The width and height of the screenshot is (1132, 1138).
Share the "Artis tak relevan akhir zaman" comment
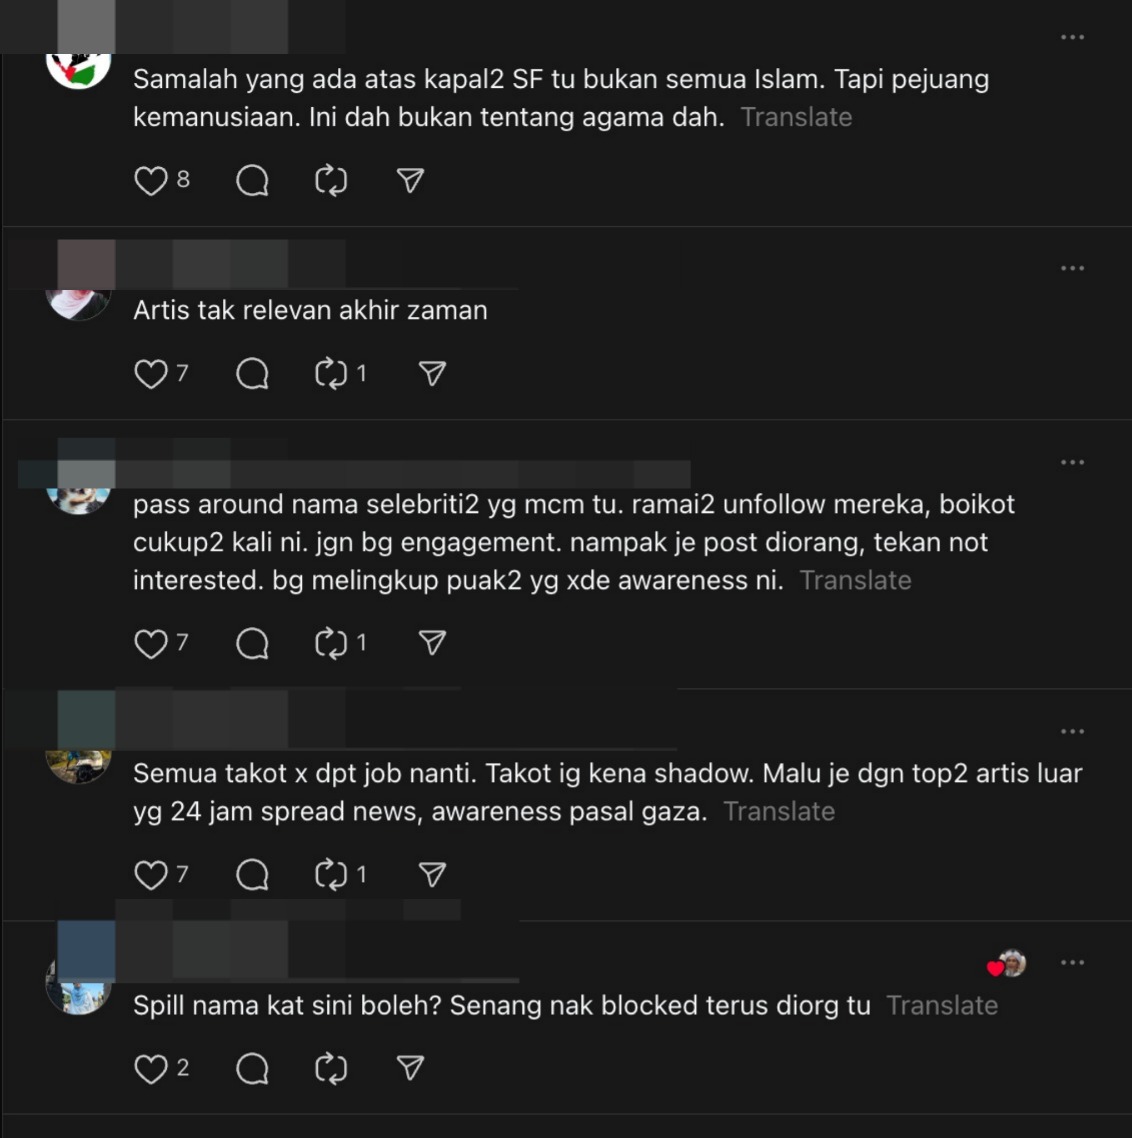pos(432,374)
